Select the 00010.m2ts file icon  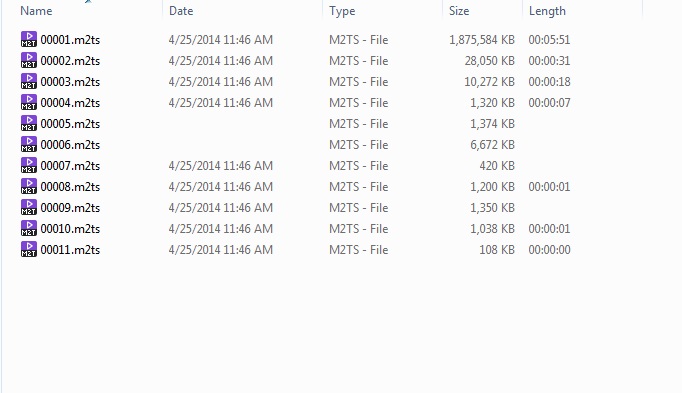29,228
